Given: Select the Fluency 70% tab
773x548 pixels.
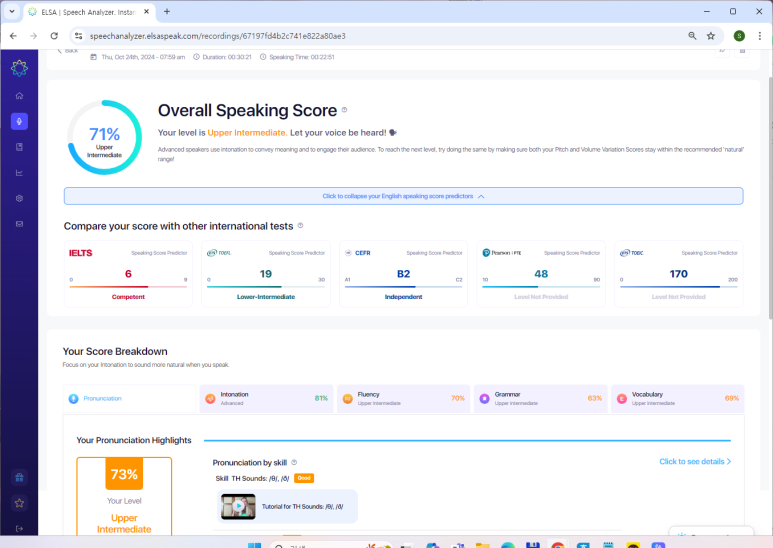Looking at the screenshot, I should click(x=404, y=398).
